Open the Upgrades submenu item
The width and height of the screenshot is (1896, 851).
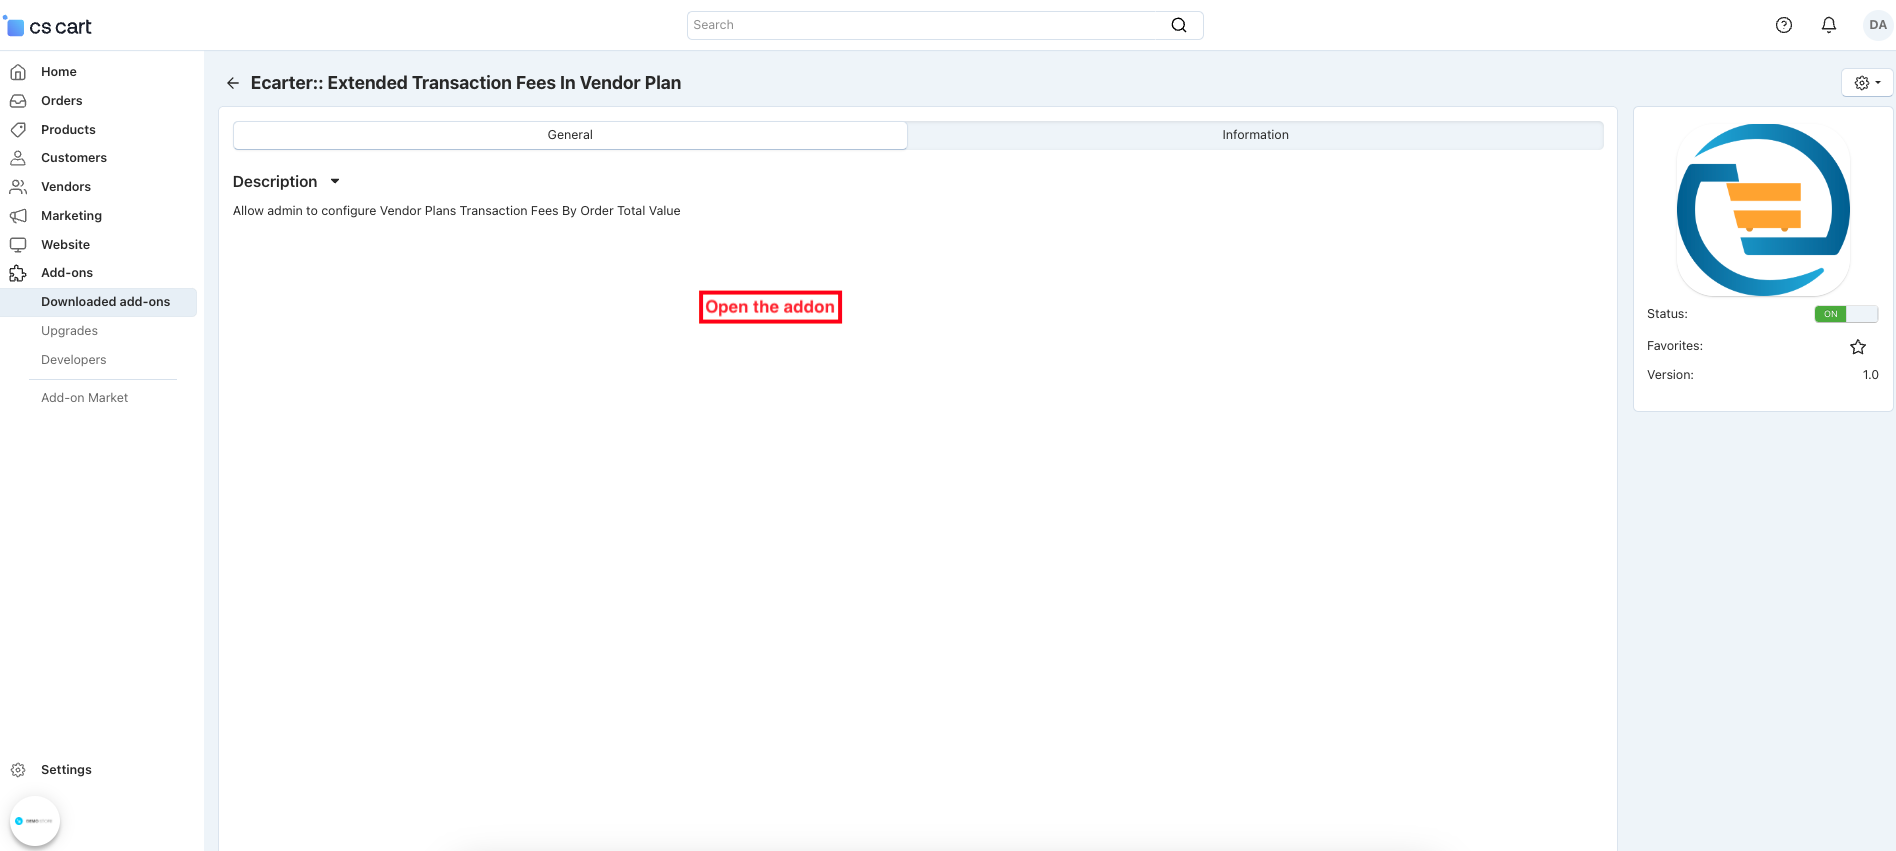coord(69,331)
